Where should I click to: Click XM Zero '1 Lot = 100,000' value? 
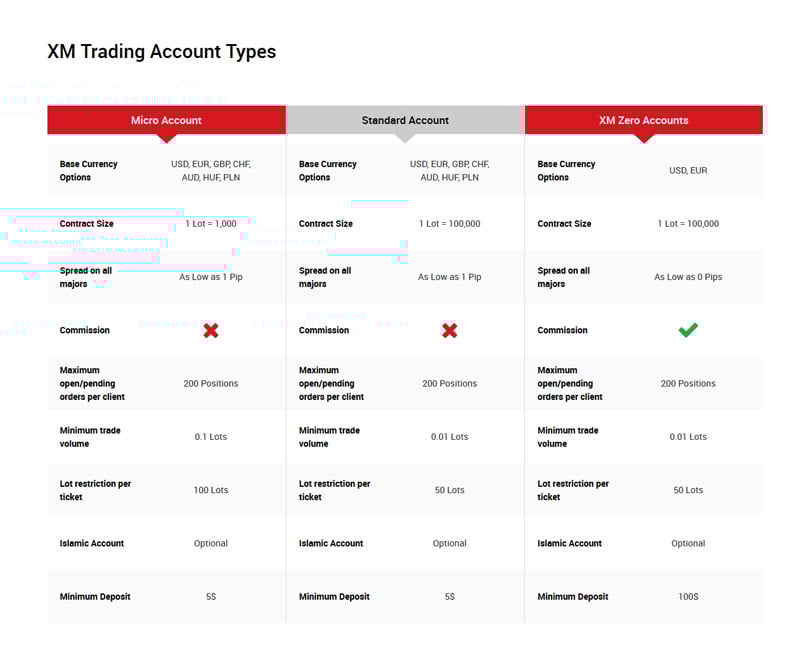click(x=688, y=224)
